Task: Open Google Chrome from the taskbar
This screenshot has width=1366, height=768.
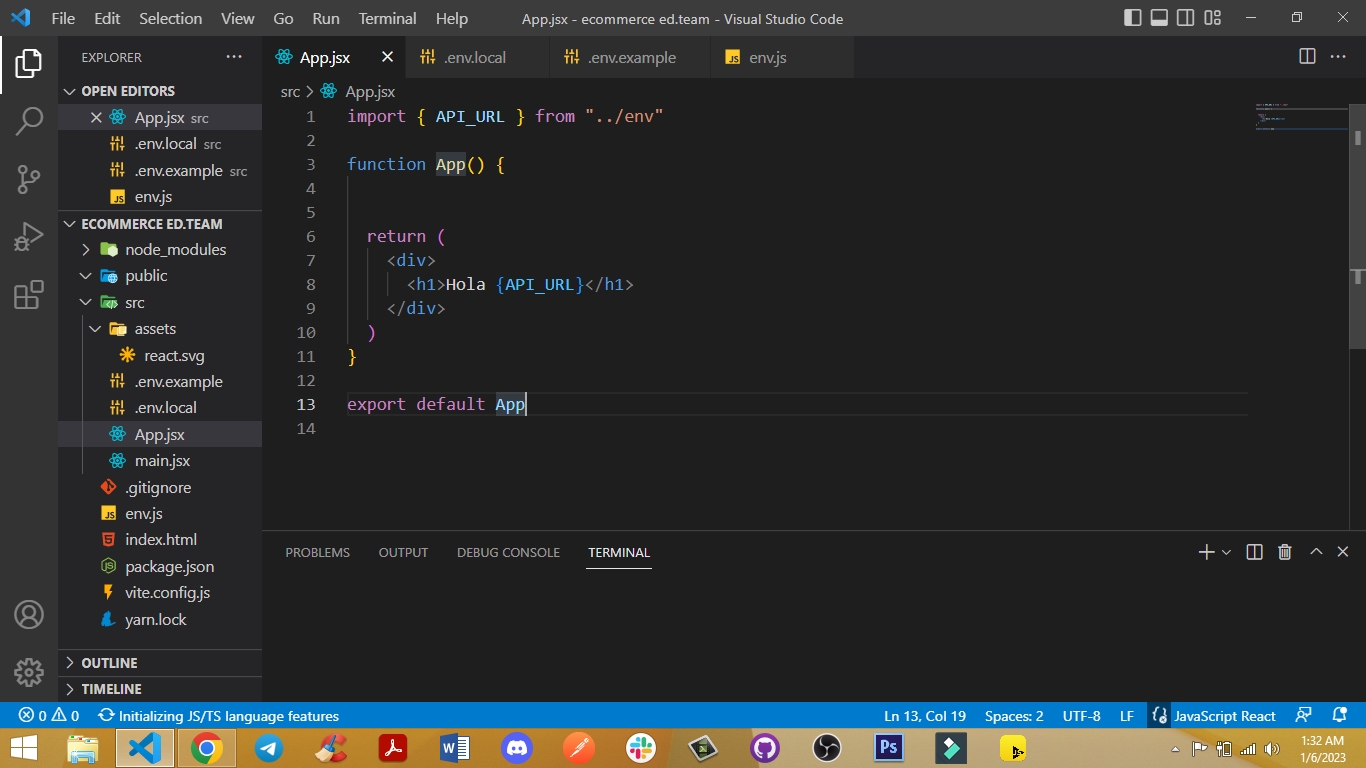Action: coord(207,748)
